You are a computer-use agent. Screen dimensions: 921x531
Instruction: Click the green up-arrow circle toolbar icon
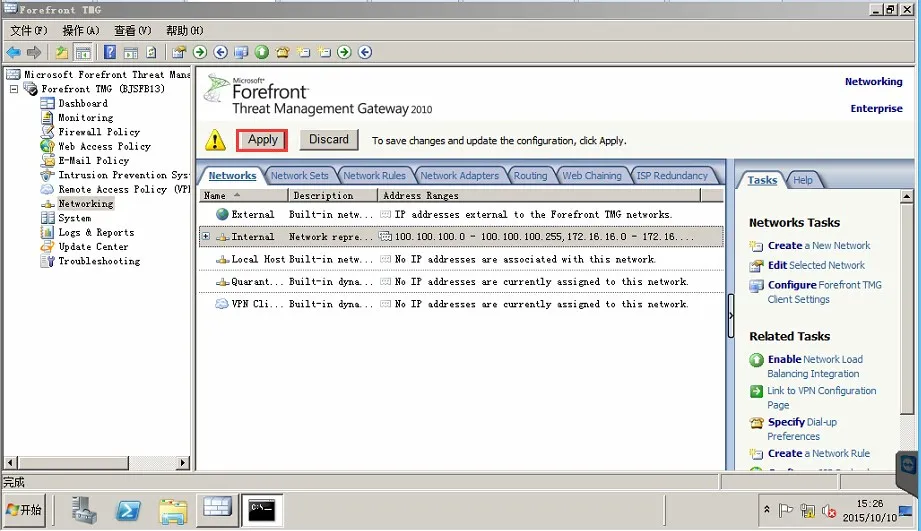(262, 52)
